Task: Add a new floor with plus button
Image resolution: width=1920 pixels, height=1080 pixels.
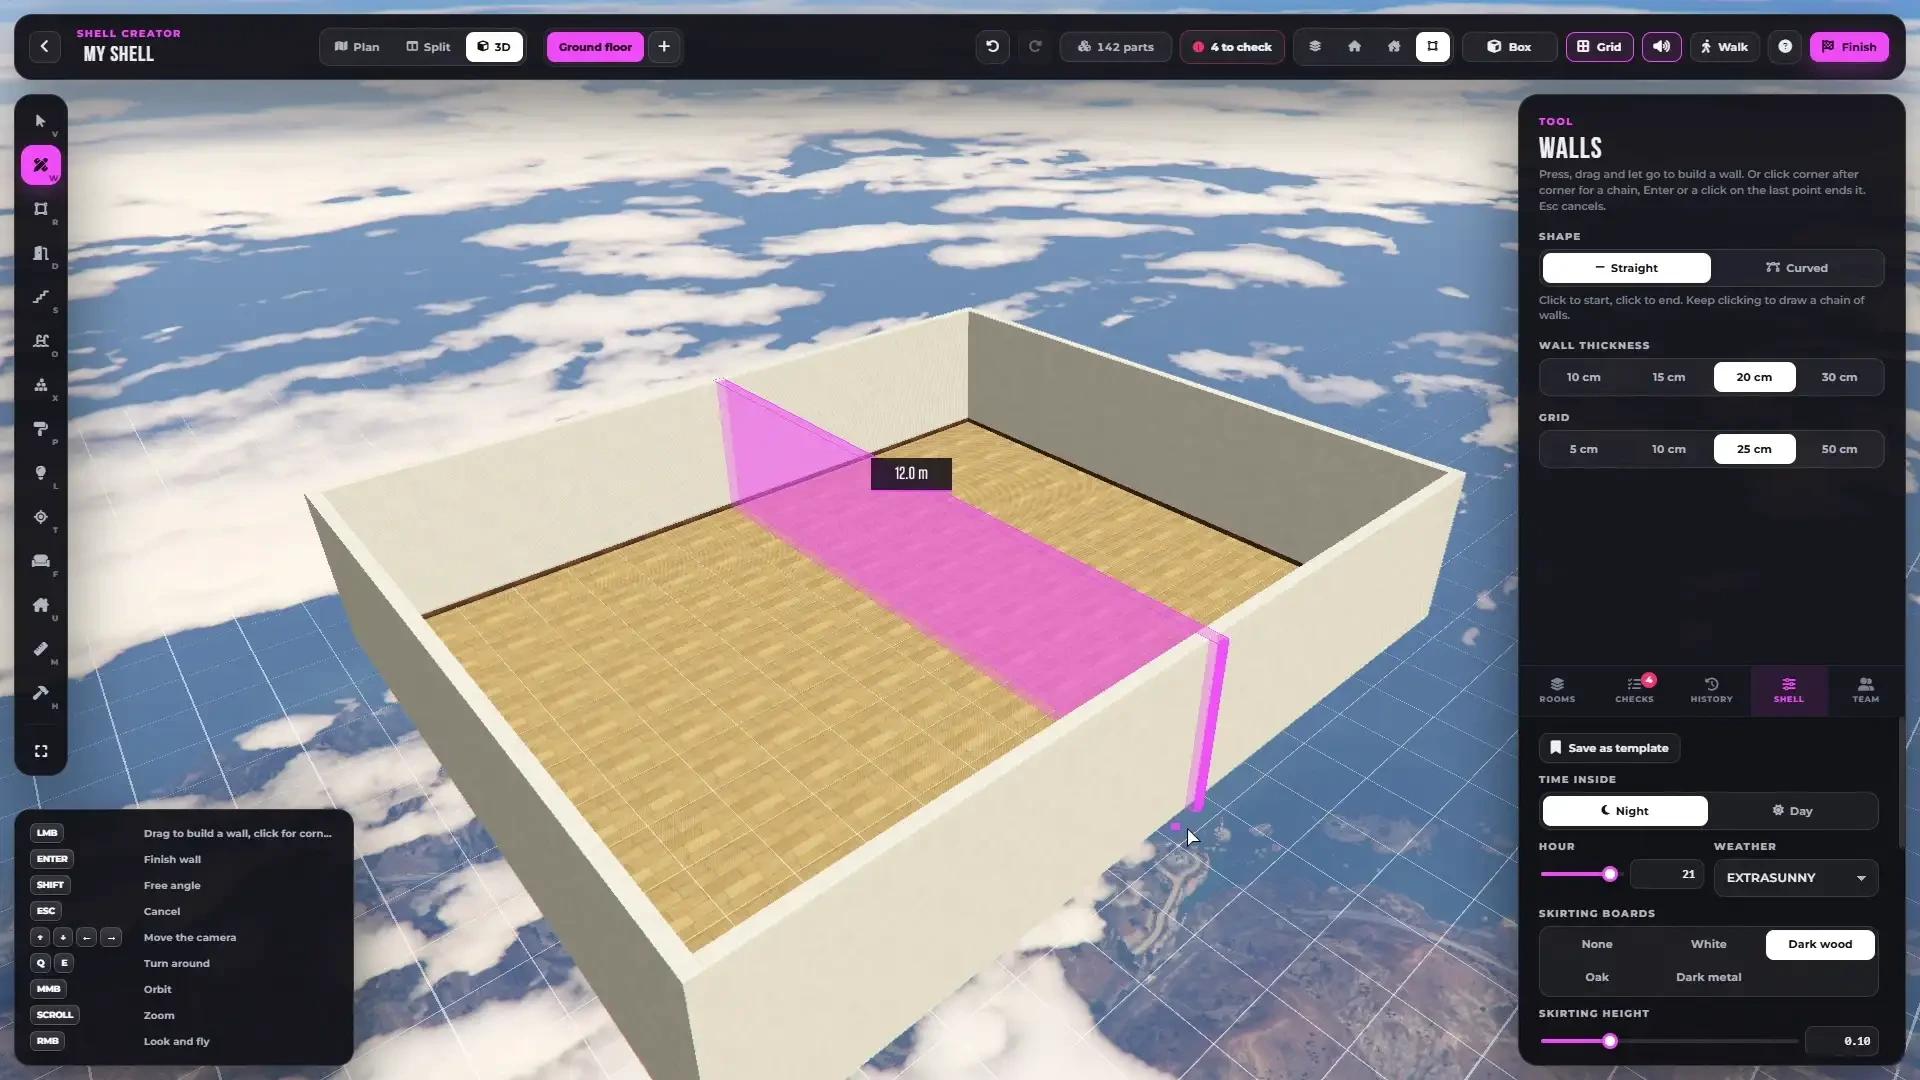Action: click(x=664, y=47)
